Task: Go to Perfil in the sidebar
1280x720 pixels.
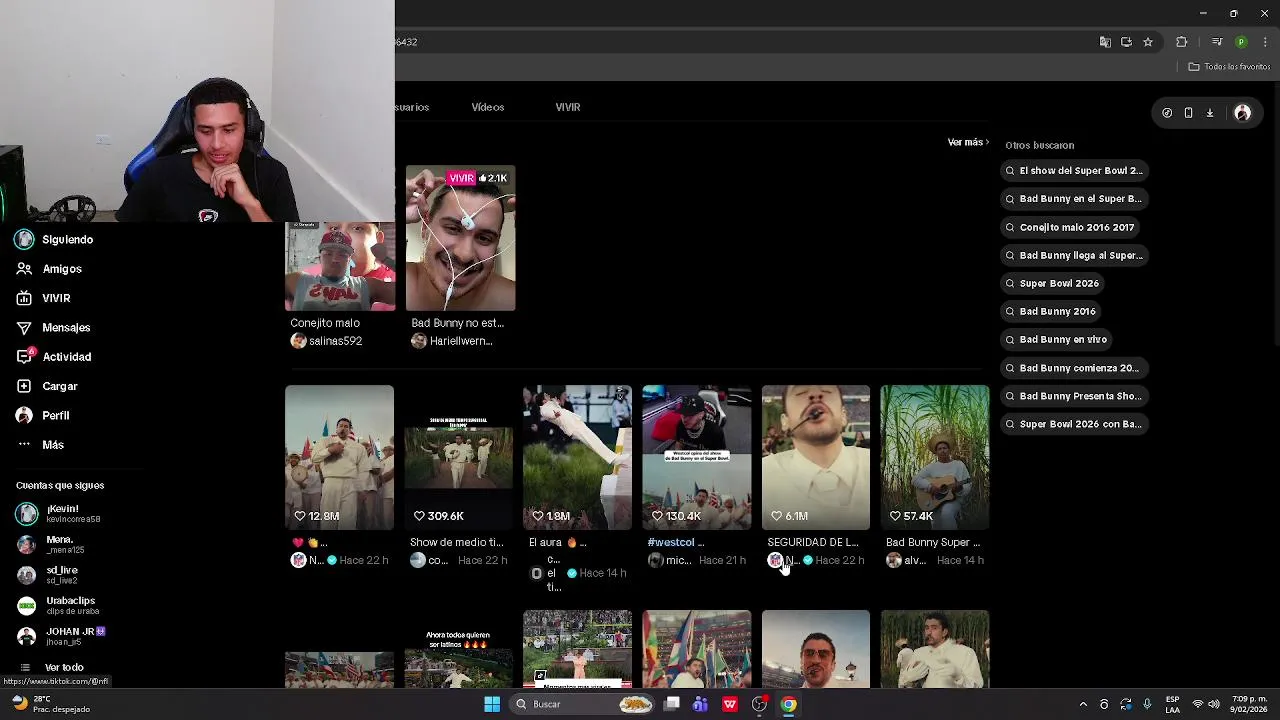Action: click(43, 415)
